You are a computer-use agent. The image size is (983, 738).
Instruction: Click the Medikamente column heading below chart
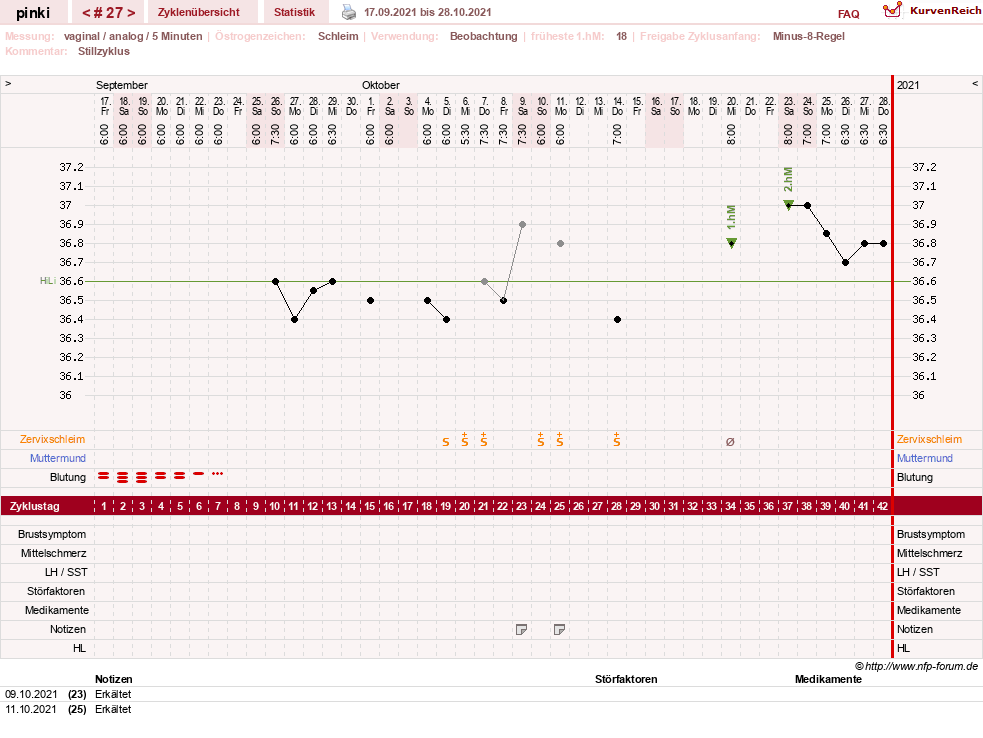coord(828,679)
